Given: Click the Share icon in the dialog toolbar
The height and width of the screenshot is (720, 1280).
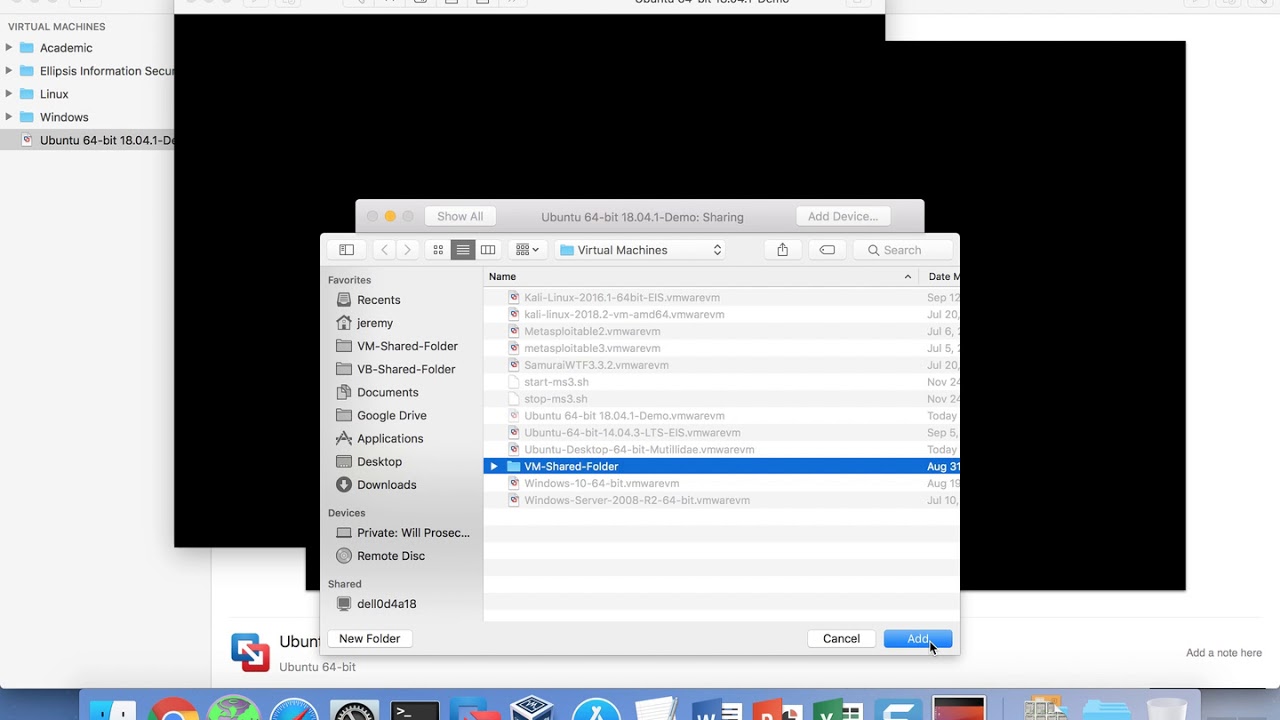Looking at the screenshot, I should 783,250.
